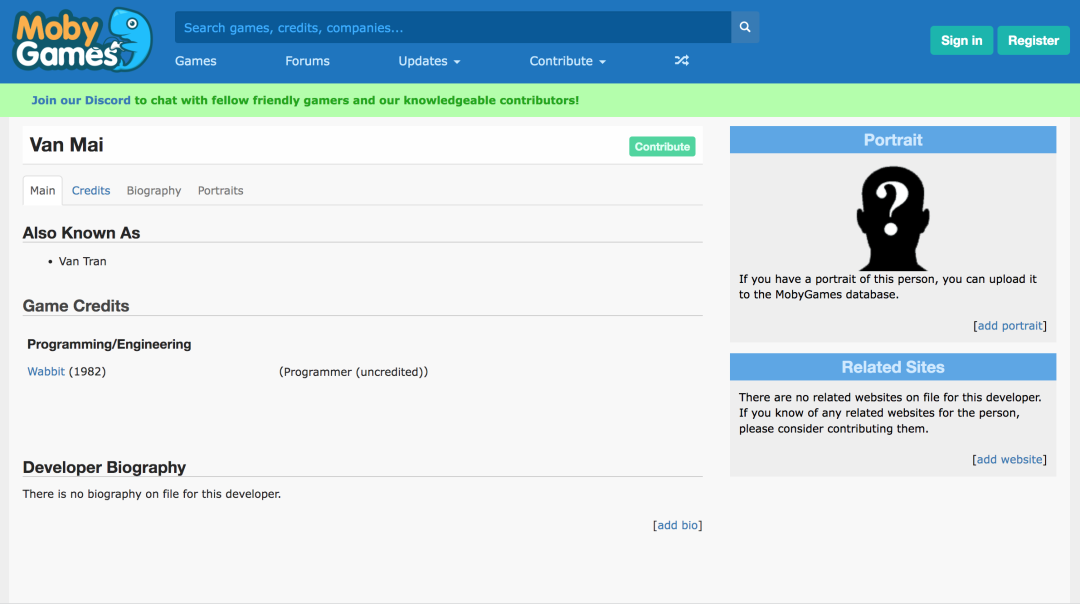Click the placeholder portrait silhouette

(893, 218)
